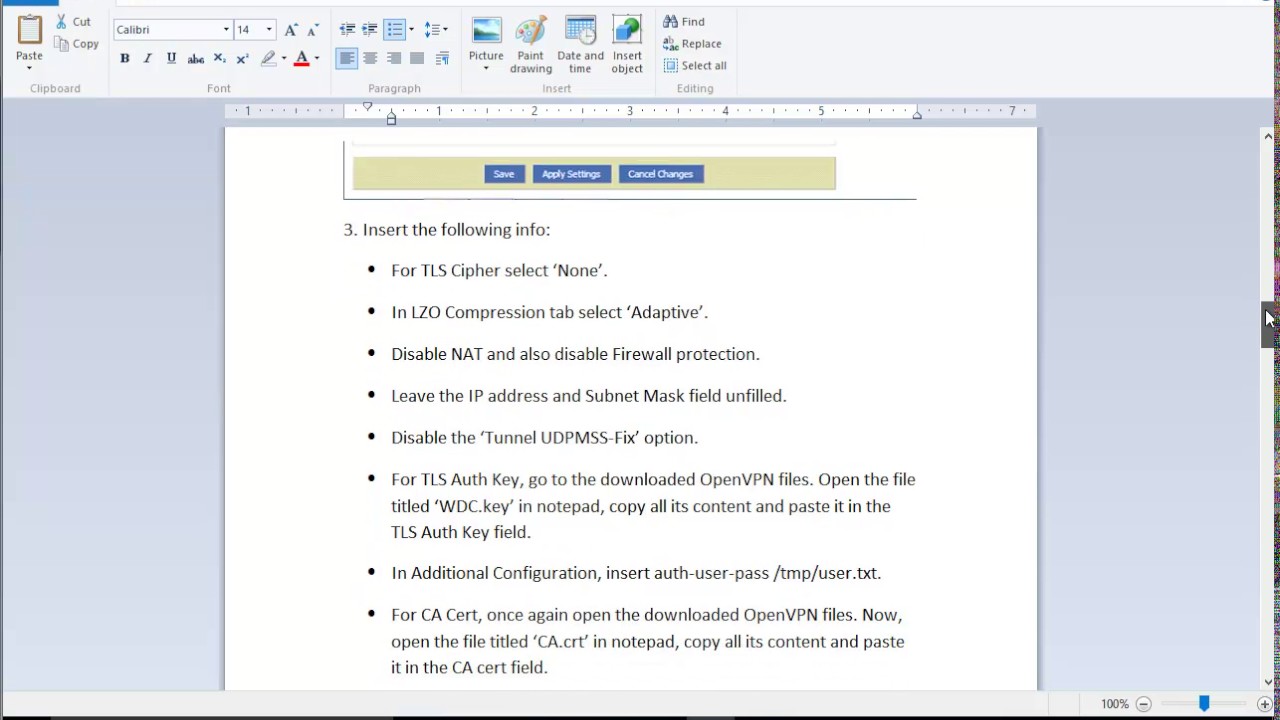Toggle strikethrough formatting
1280x720 pixels.
196,59
